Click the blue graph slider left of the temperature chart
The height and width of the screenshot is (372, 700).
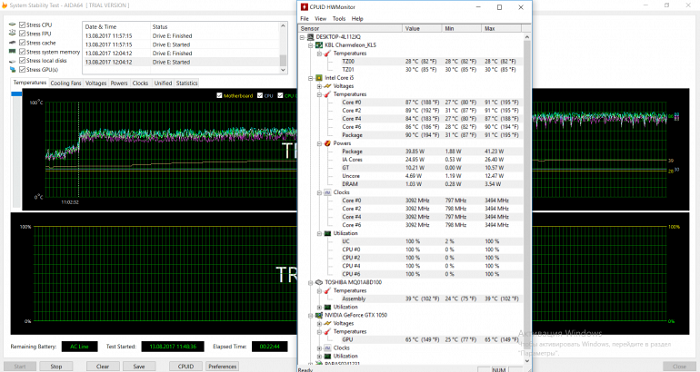pyautogui.click(x=17, y=94)
